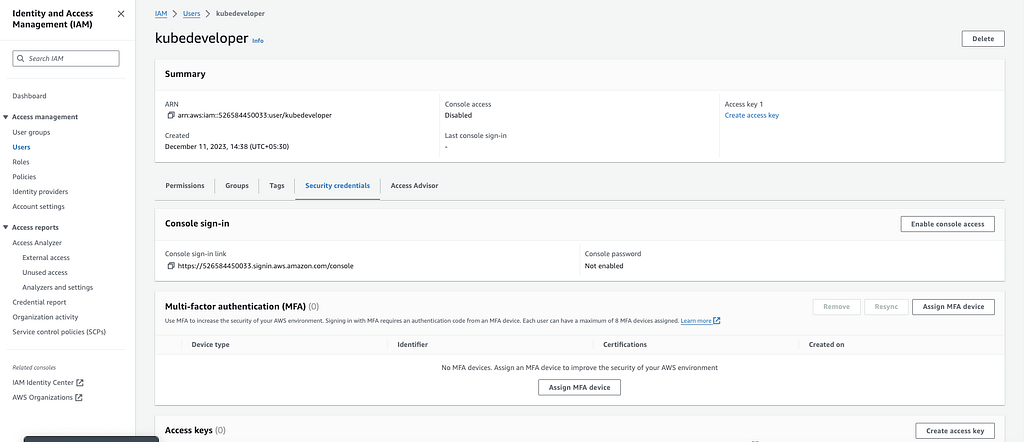This screenshot has height=442, width=1024.
Task: Open Analyzers and settings
Action: tap(57, 288)
